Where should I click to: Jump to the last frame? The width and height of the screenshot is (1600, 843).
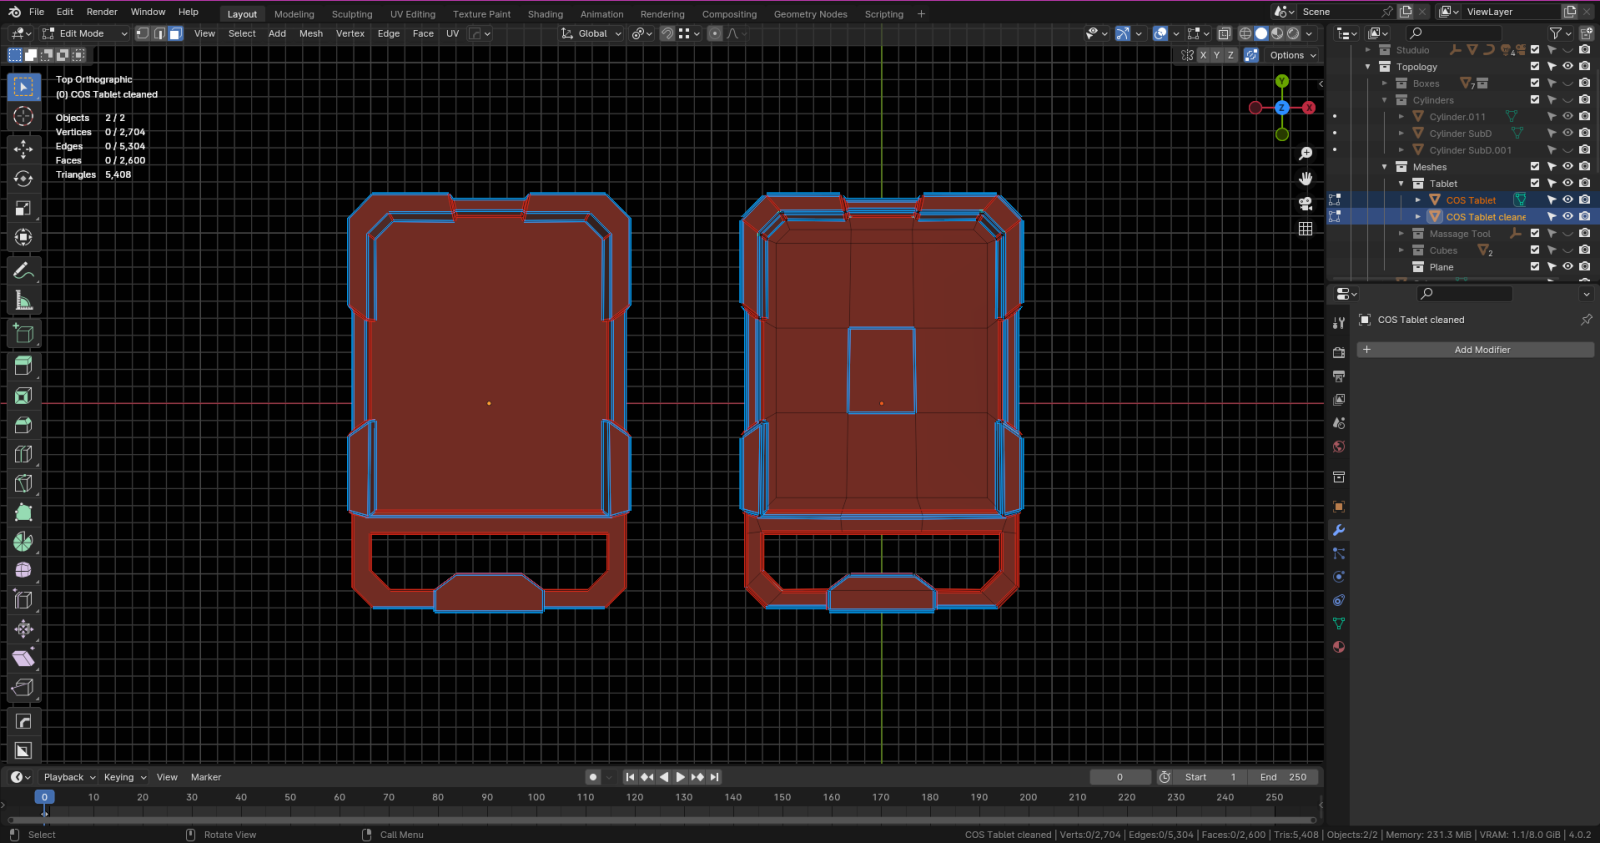click(714, 777)
